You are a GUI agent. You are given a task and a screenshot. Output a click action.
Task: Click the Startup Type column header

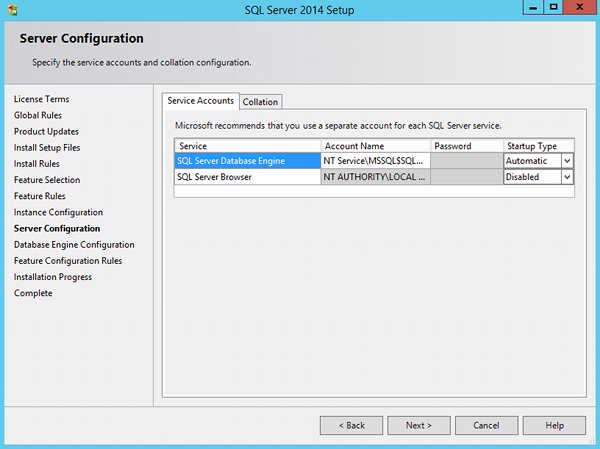[538, 146]
